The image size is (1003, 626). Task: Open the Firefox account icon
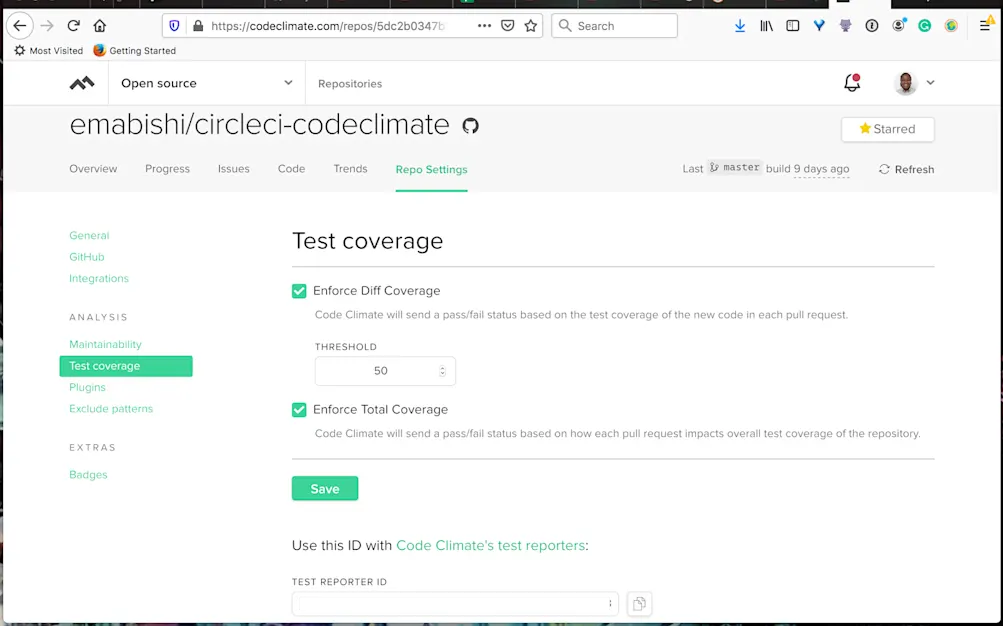point(899,26)
